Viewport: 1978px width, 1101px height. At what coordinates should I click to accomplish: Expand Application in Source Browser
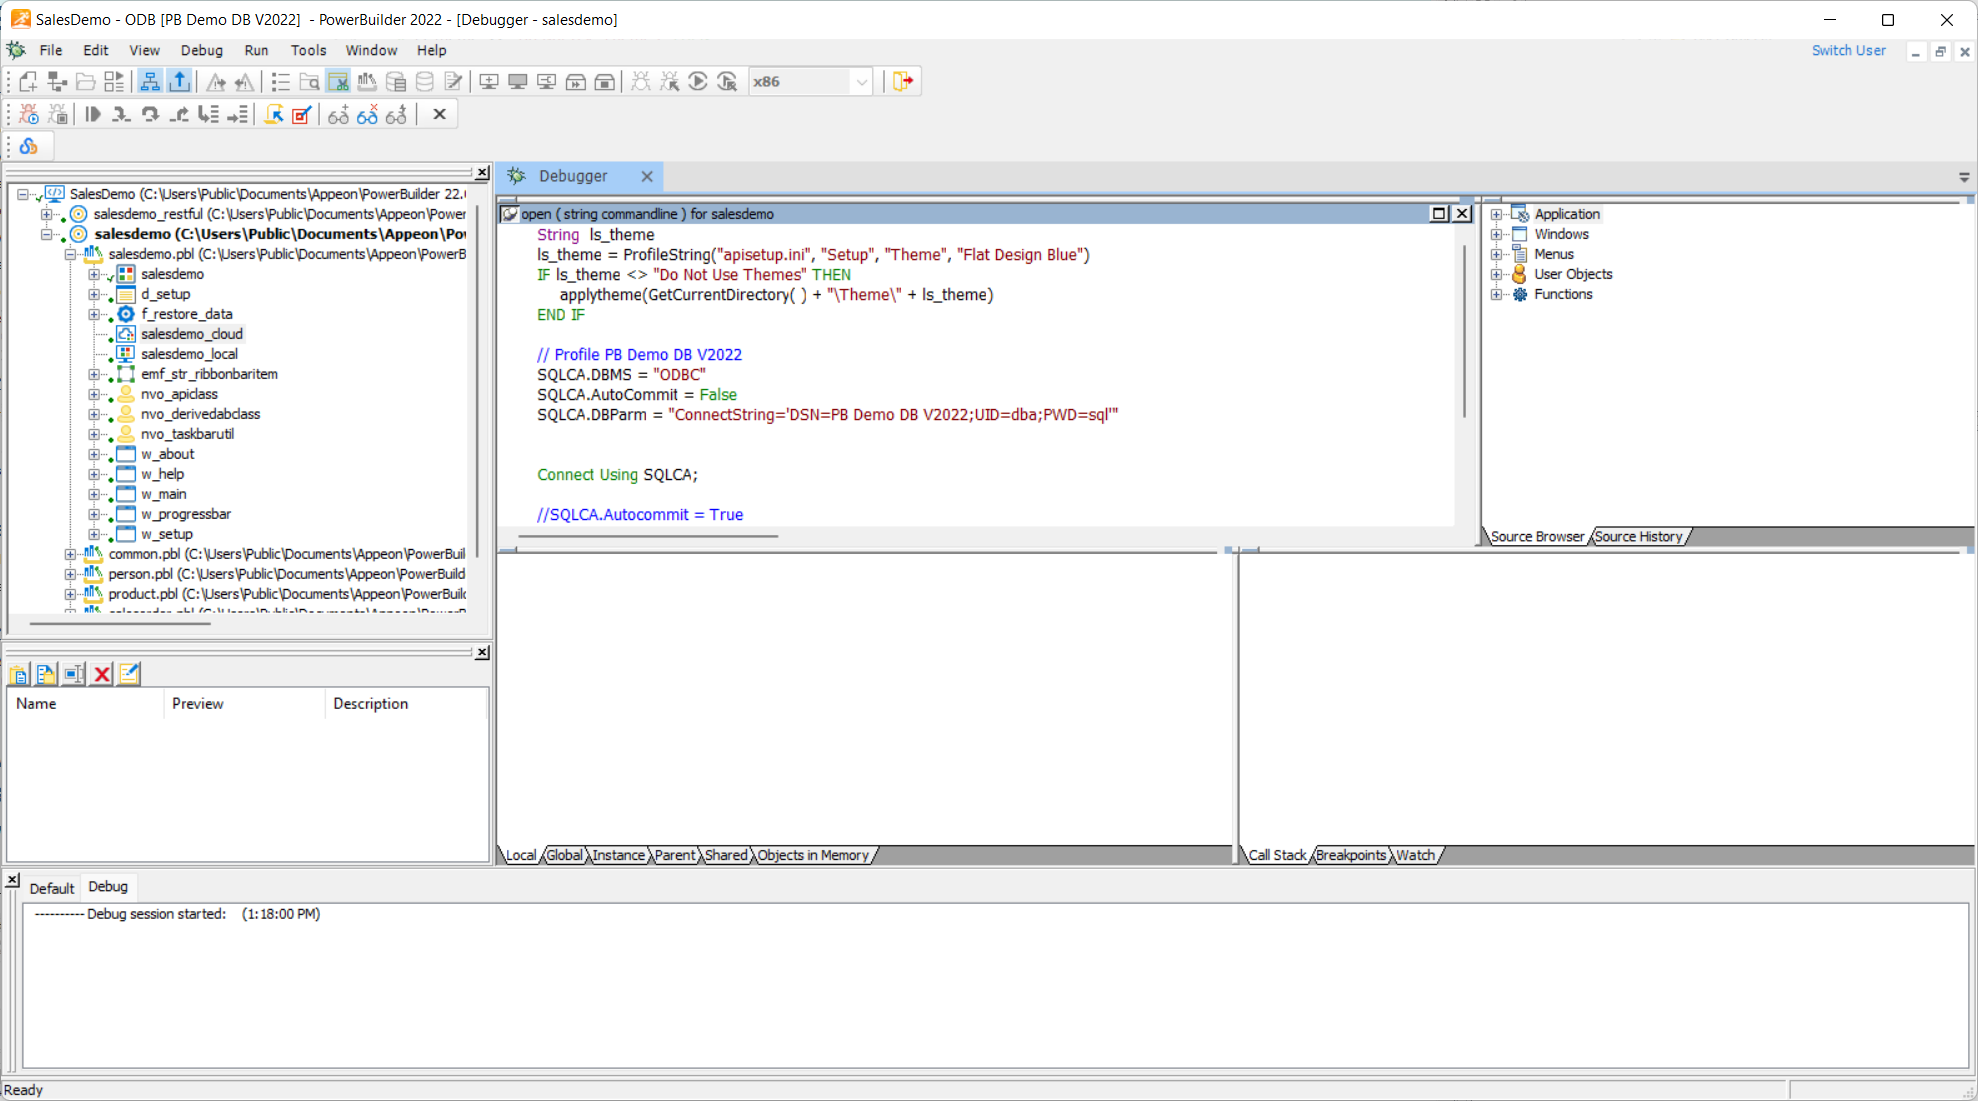[x=1496, y=214]
